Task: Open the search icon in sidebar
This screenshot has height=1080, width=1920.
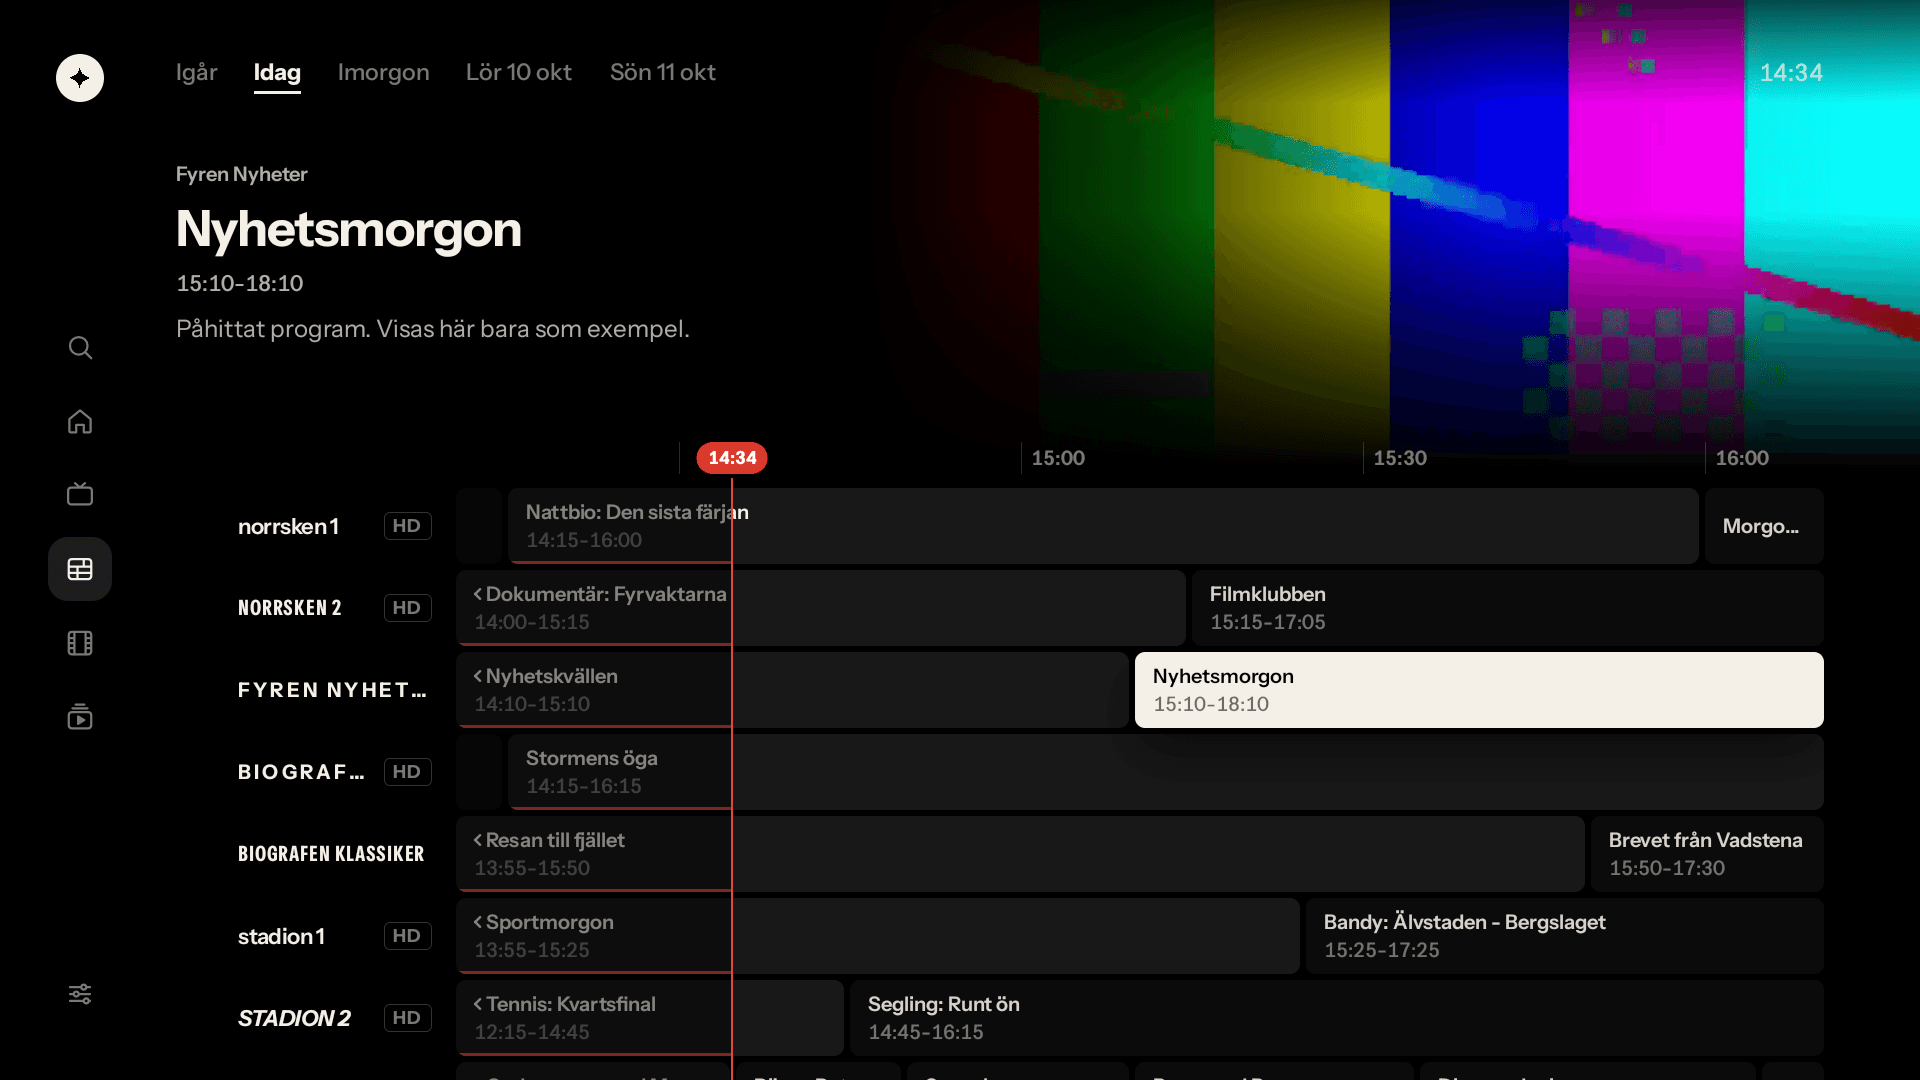Action: [80, 348]
